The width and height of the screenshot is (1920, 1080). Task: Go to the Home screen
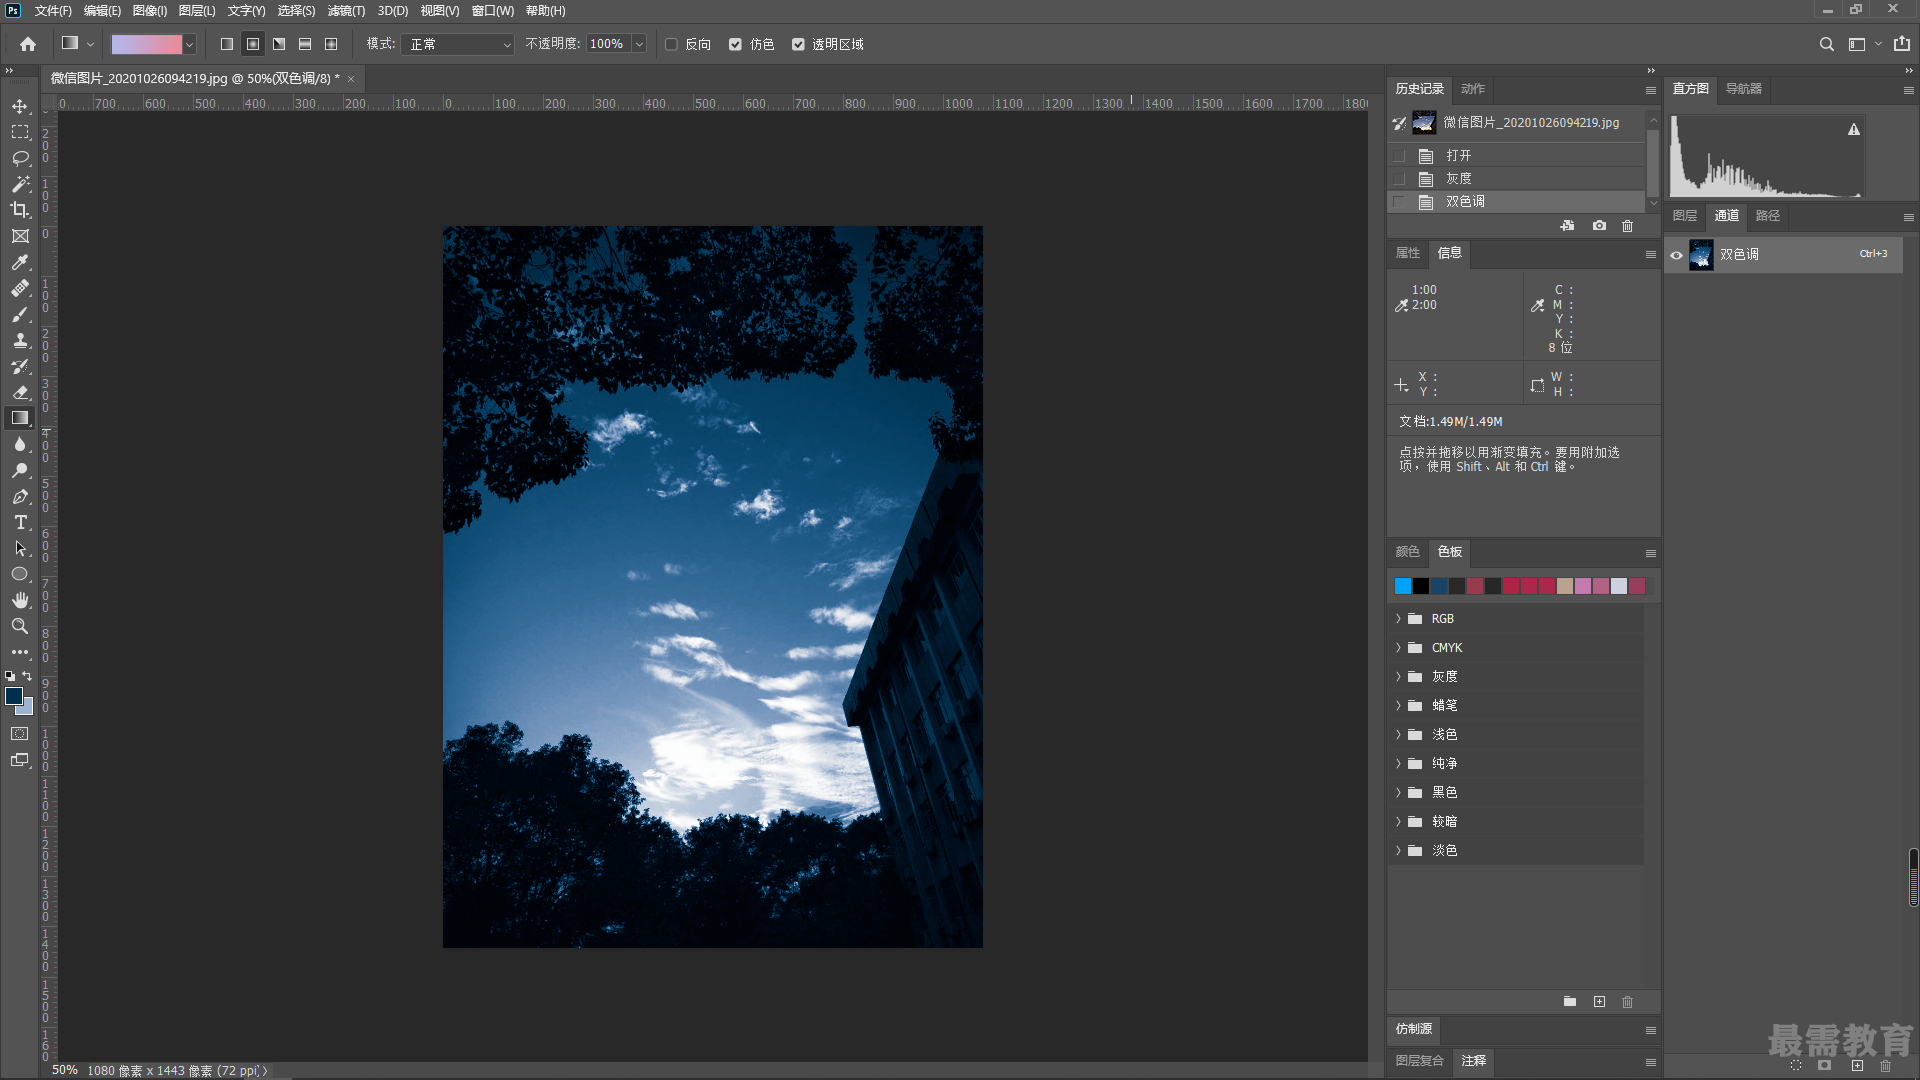(x=28, y=44)
